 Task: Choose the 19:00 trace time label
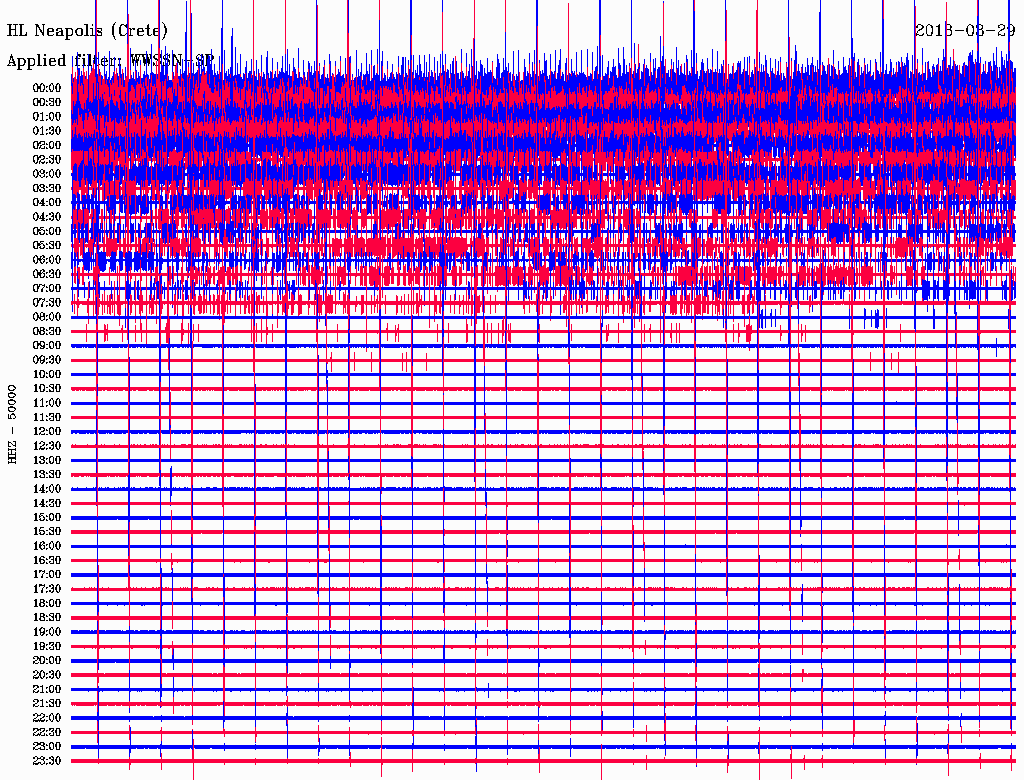47,632
